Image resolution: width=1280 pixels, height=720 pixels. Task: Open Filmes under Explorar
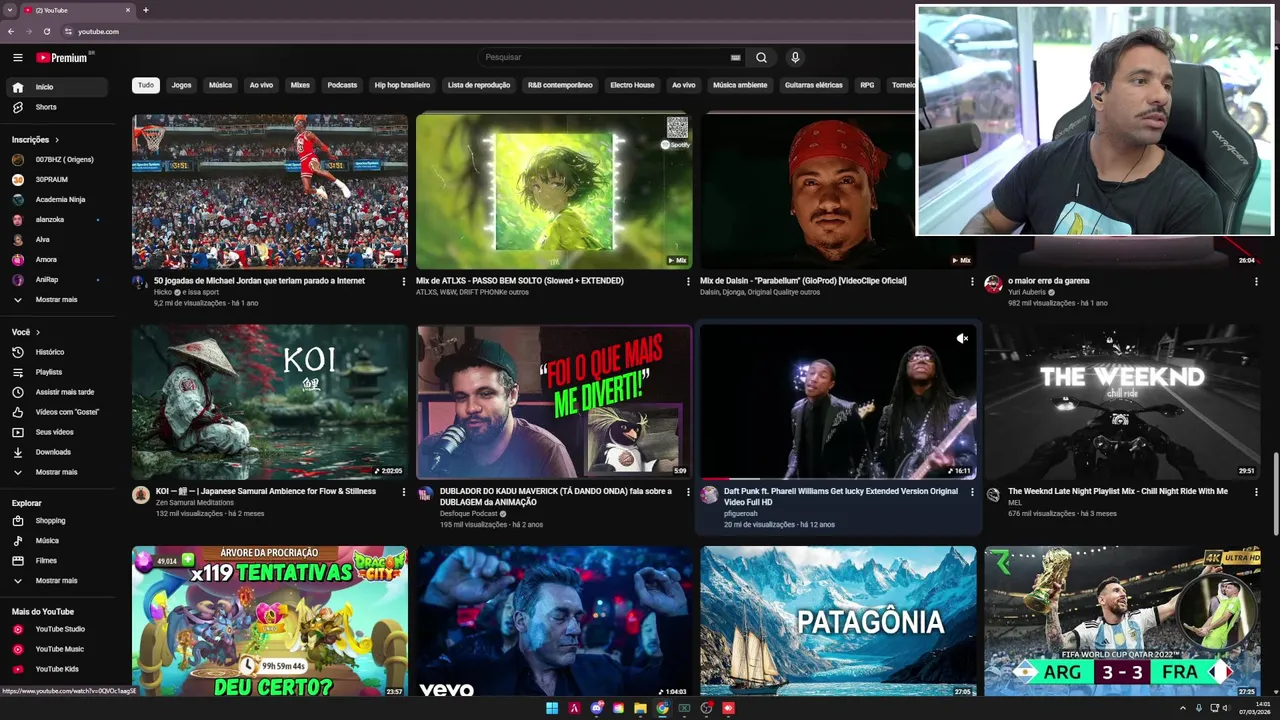(58, 560)
